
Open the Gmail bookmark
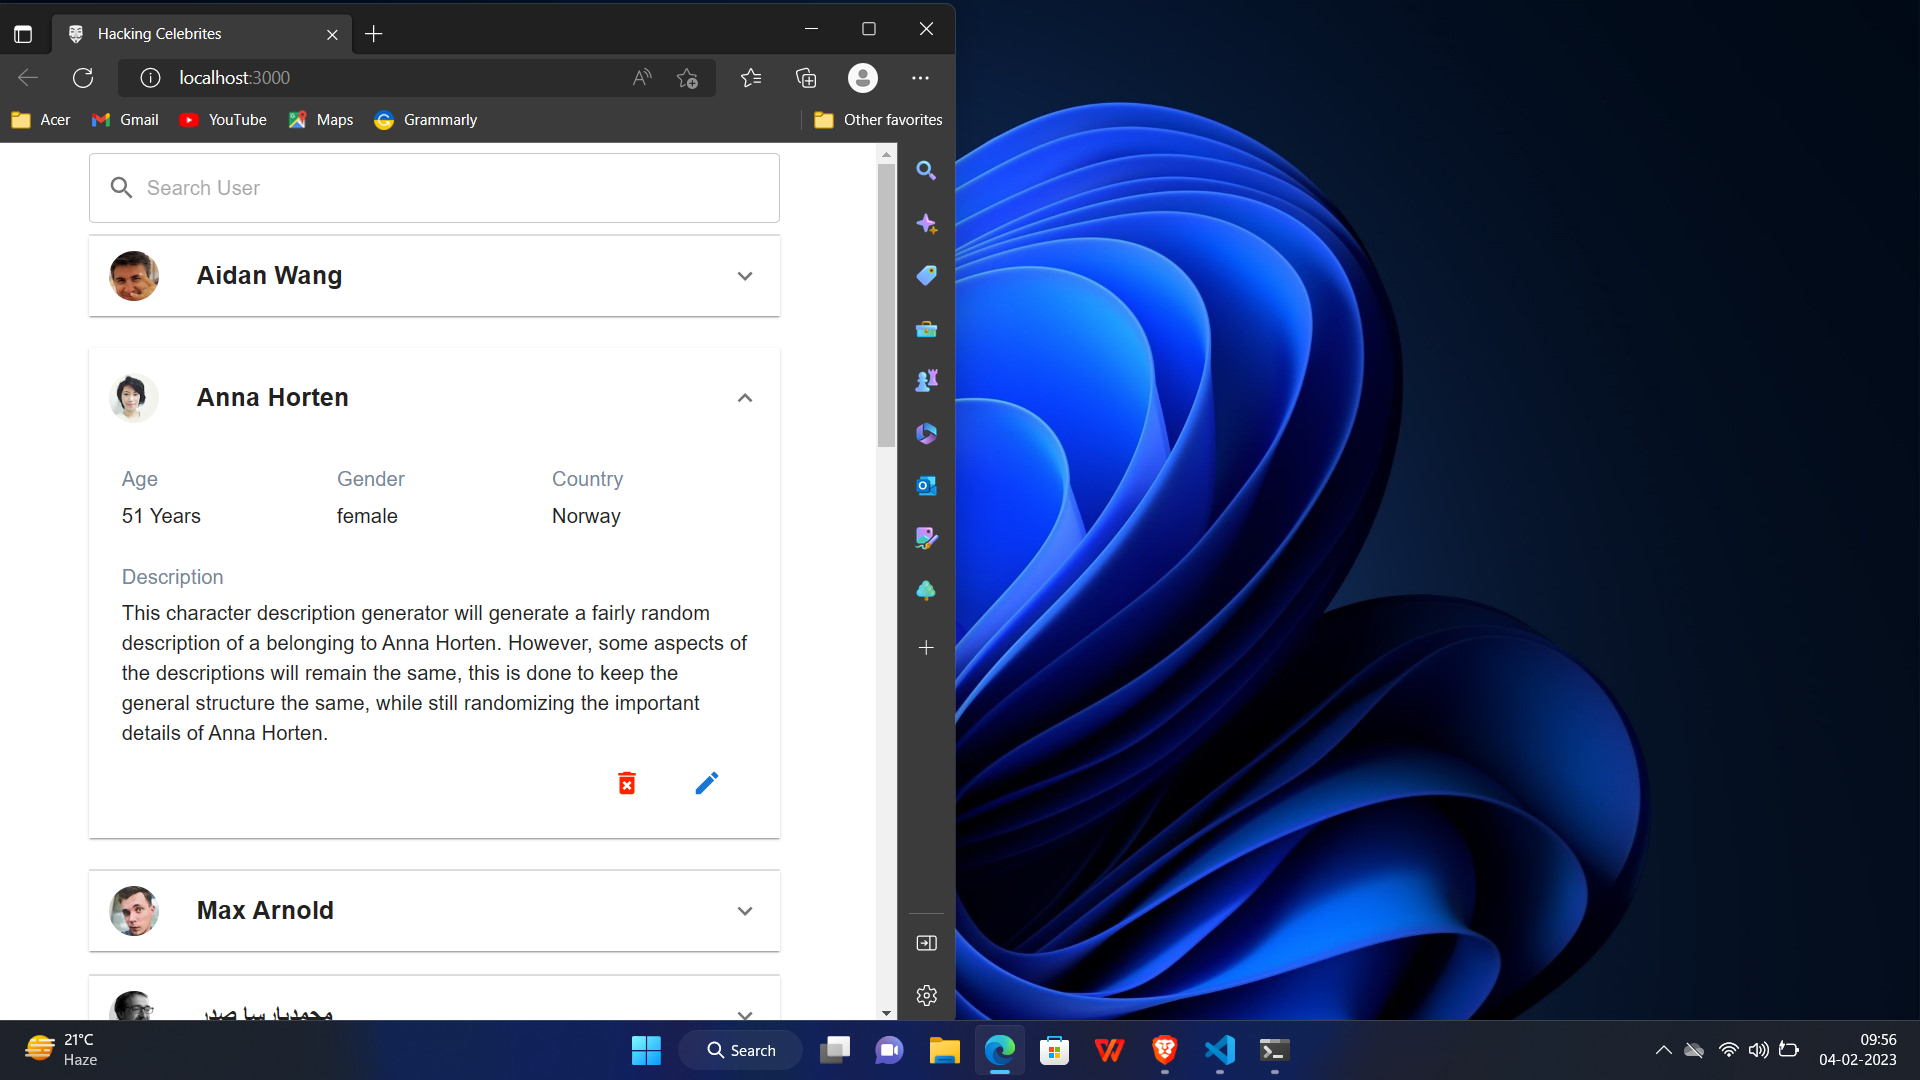[126, 120]
